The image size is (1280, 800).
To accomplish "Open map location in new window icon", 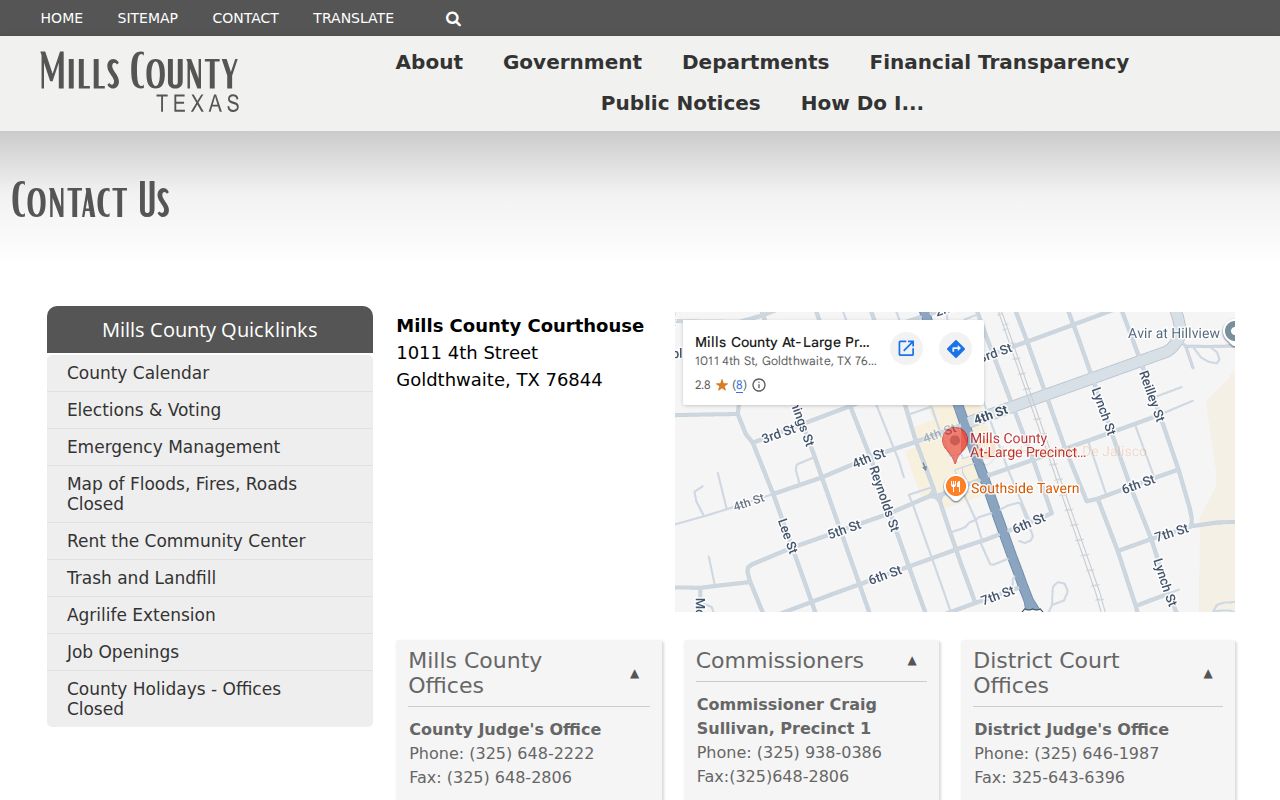I will [x=906, y=348].
